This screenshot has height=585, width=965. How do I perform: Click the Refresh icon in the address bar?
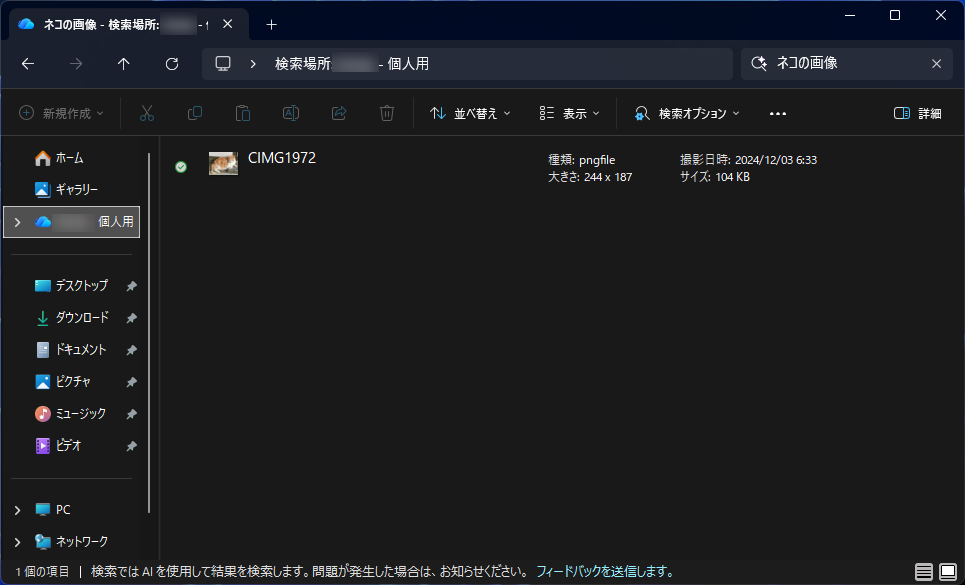(x=171, y=63)
